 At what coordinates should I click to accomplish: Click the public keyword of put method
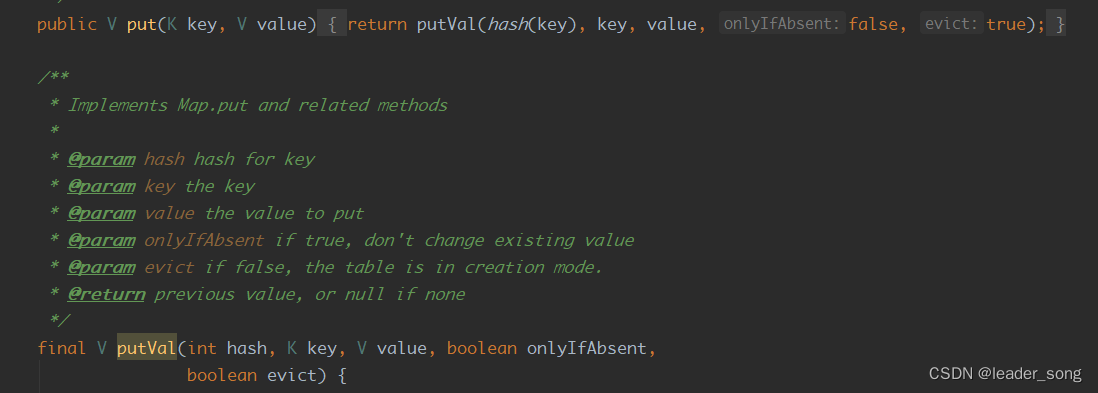pyautogui.click(x=67, y=25)
